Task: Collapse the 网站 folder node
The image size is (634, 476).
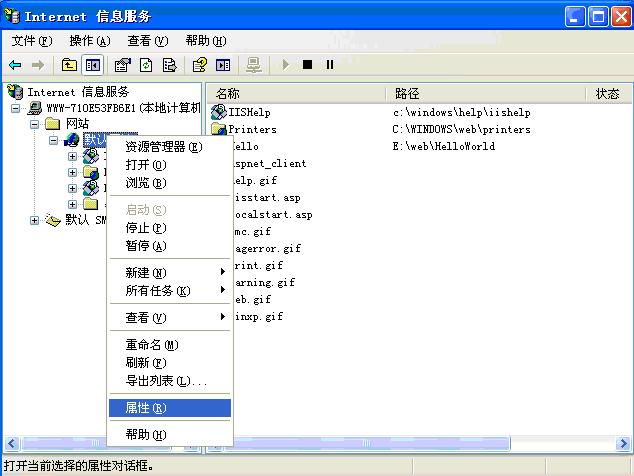Action: pos(35,124)
